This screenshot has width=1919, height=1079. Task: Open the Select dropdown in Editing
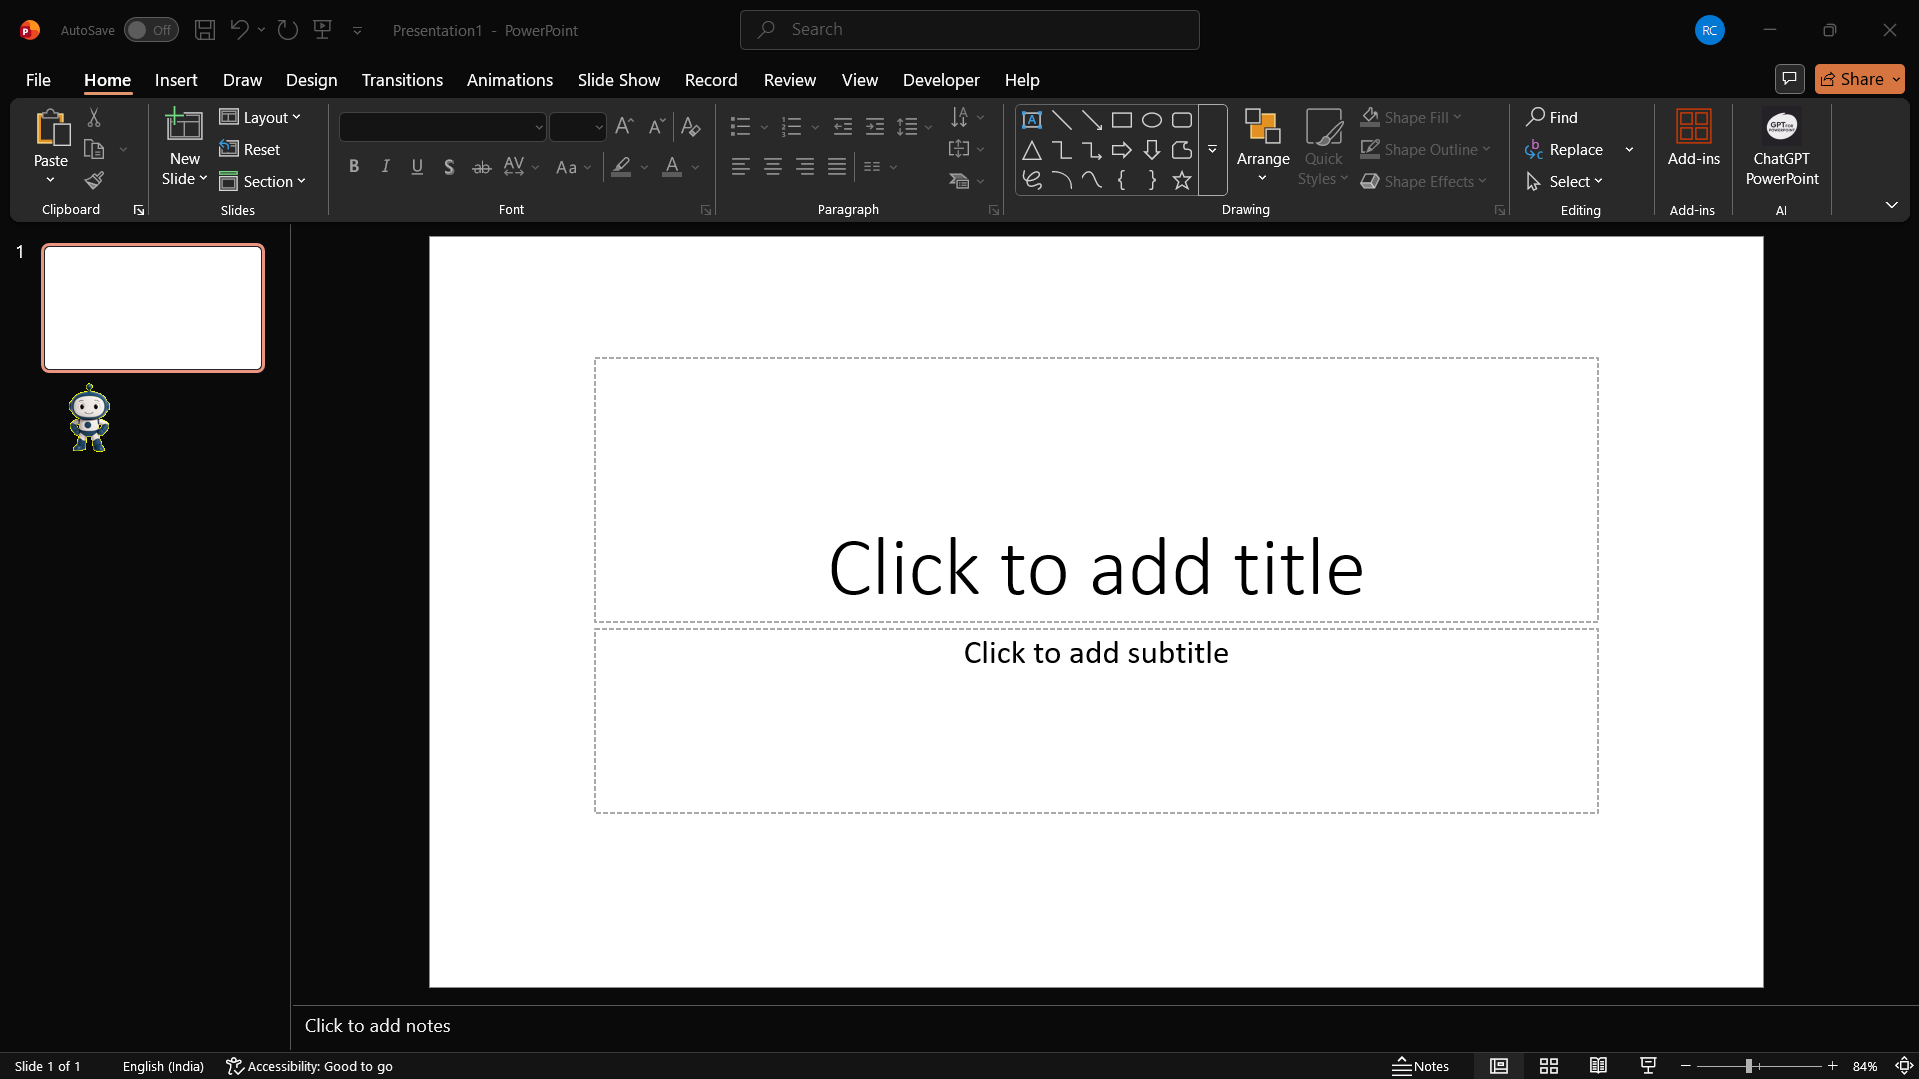pos(1565,181)
